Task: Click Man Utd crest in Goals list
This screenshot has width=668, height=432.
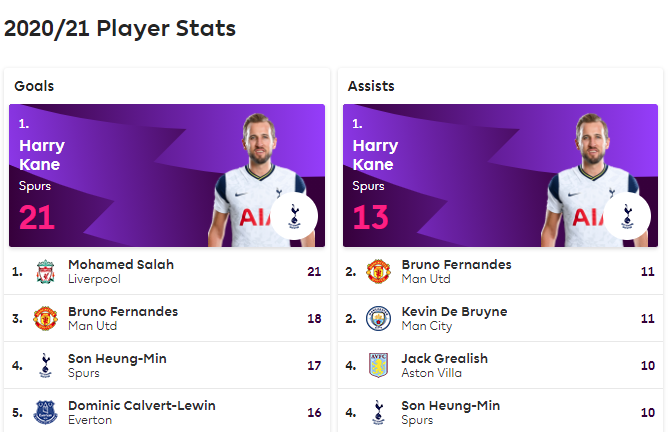Action: coord(45,318)
